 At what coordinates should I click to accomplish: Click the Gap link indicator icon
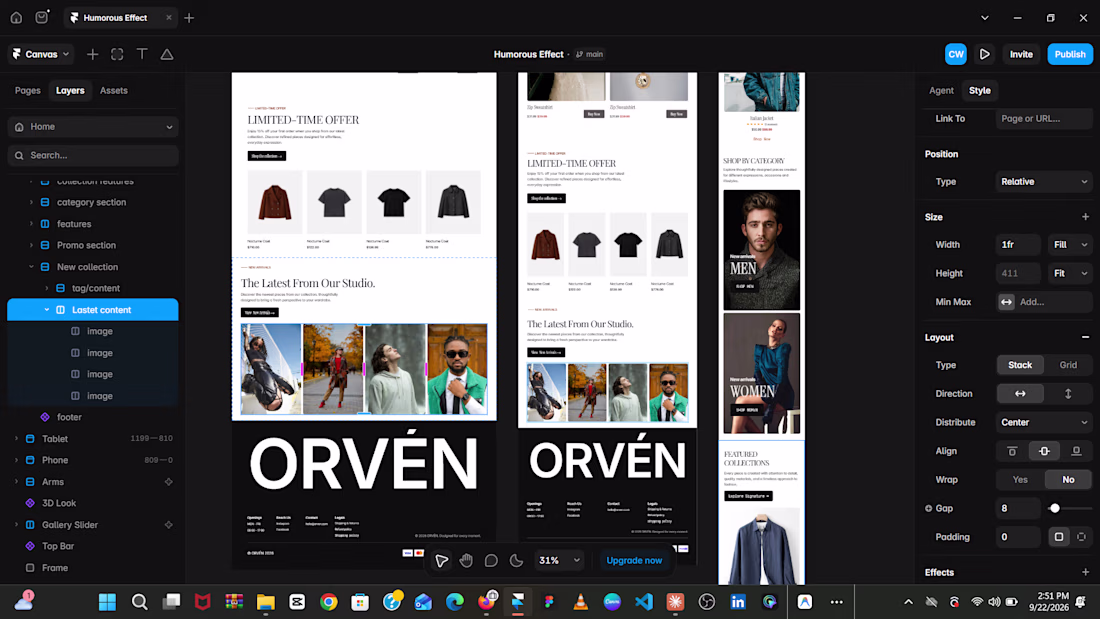pyautogui.click(x=928, y=508)
